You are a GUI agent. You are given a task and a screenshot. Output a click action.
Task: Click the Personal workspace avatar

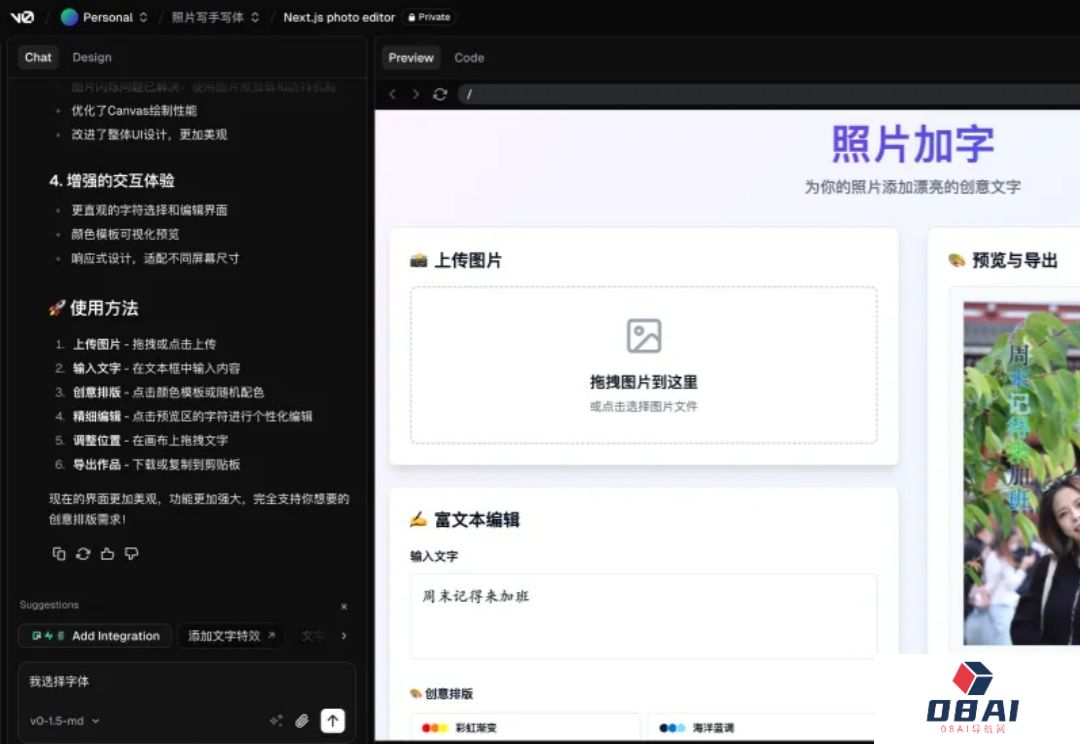coord(69,17)
